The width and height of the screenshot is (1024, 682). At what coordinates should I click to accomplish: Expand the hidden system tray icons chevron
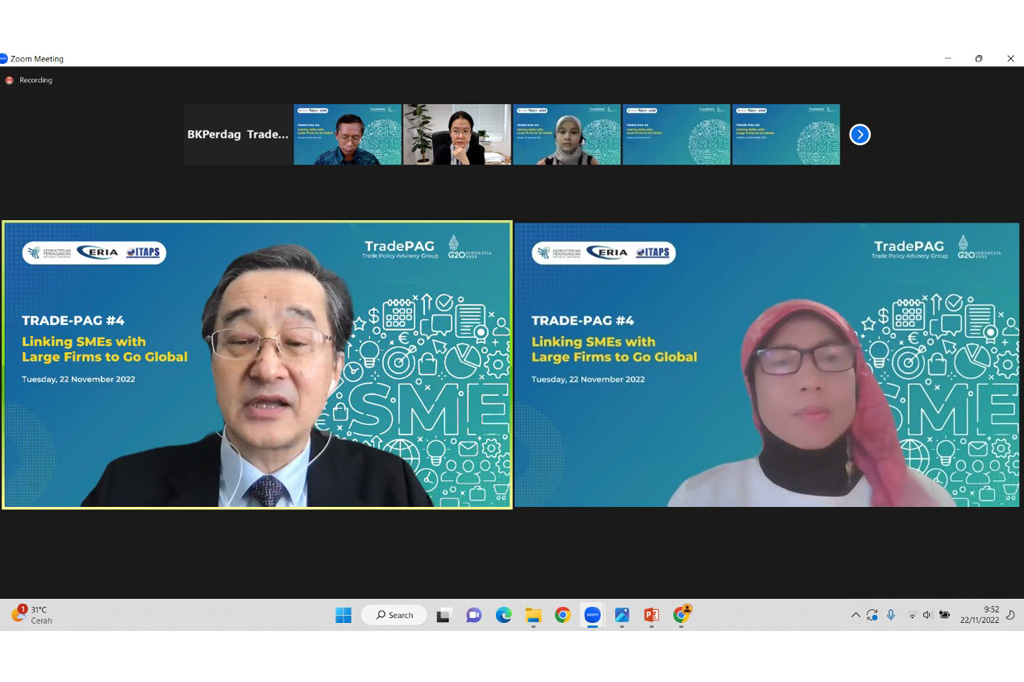pos(855,615)
